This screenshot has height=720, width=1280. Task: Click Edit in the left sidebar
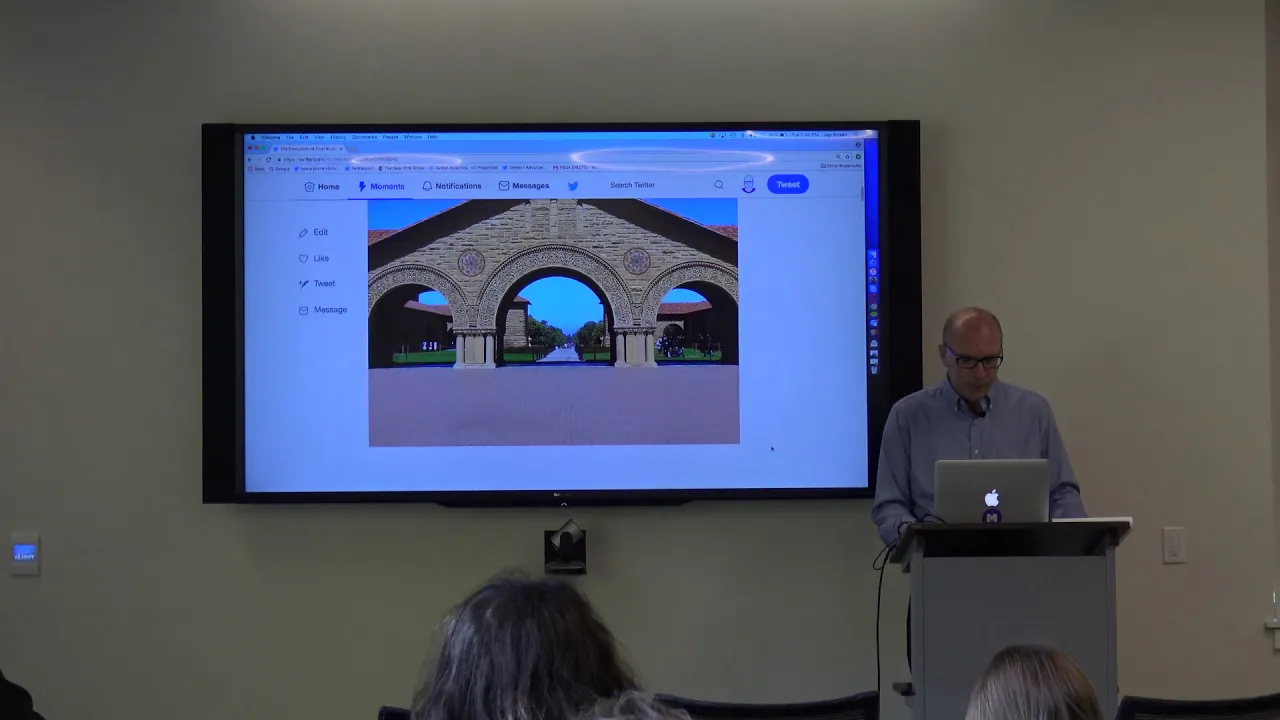point(313,232)
